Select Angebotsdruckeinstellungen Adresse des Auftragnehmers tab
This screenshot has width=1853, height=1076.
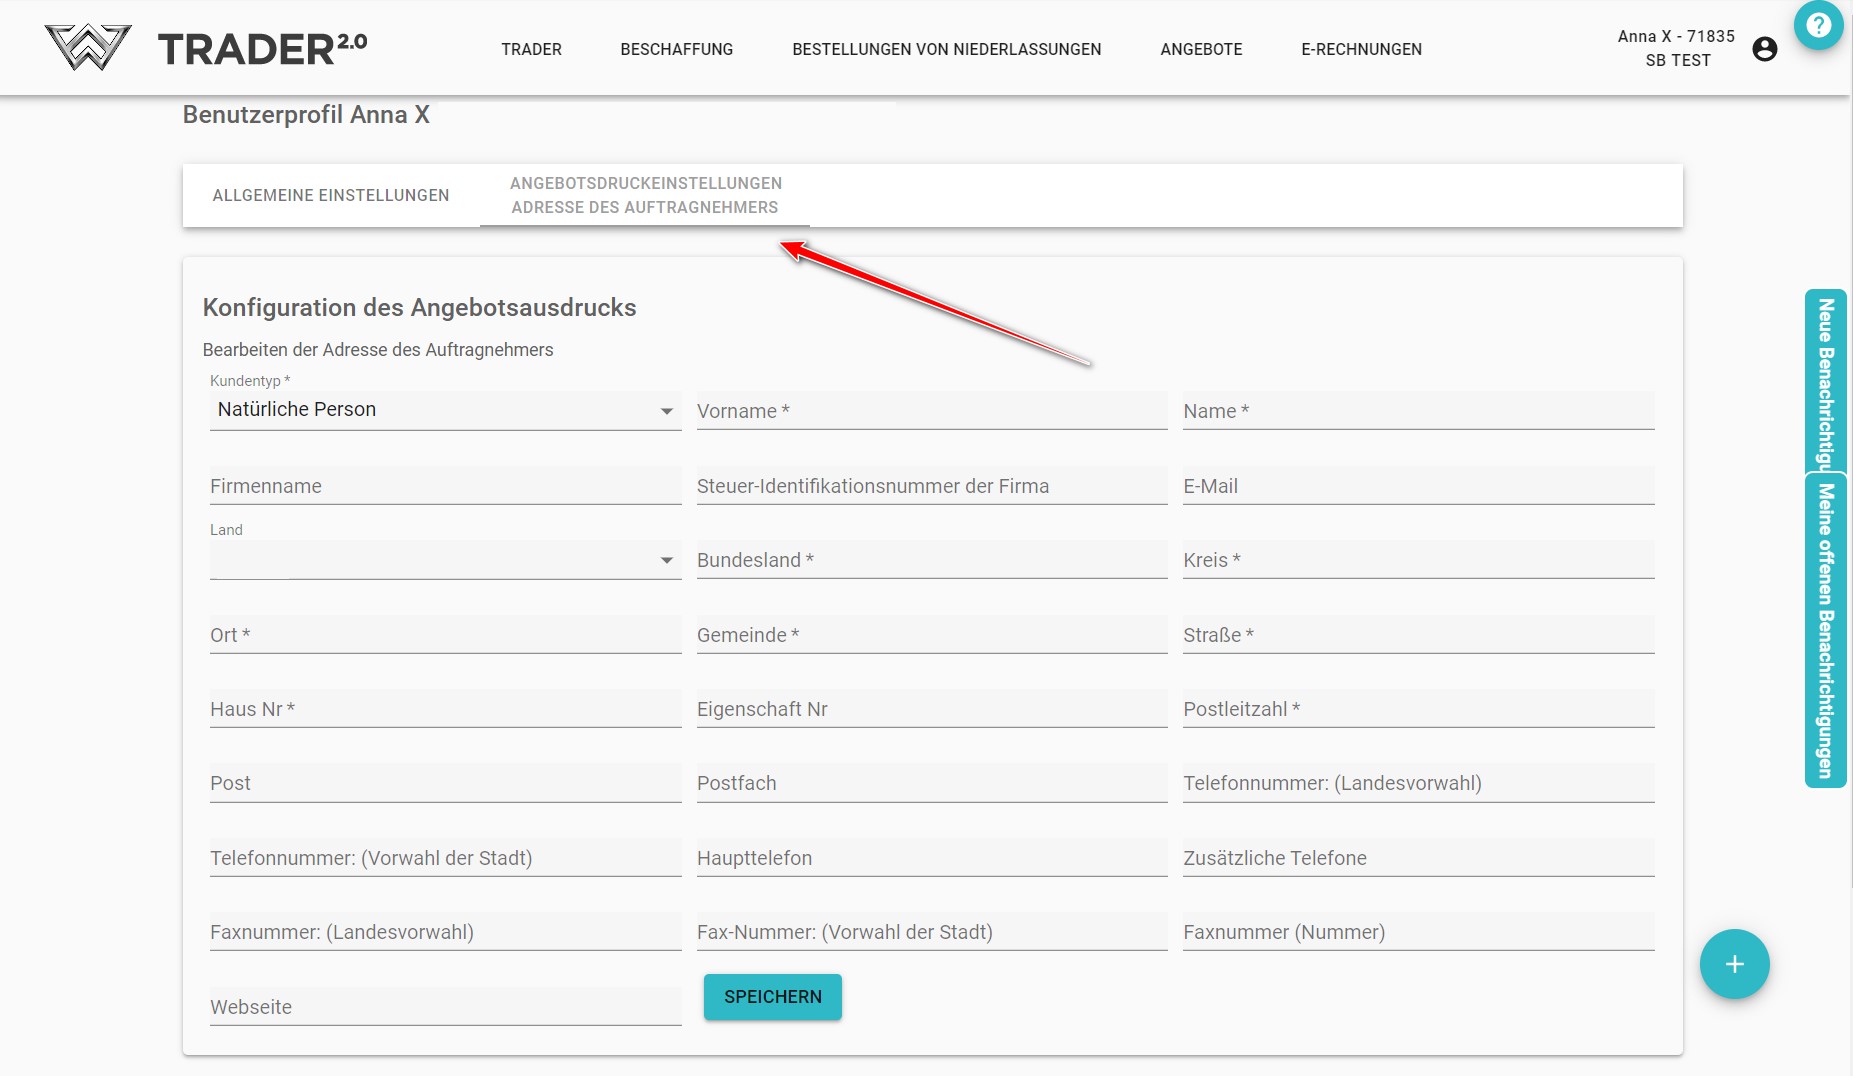645,196
